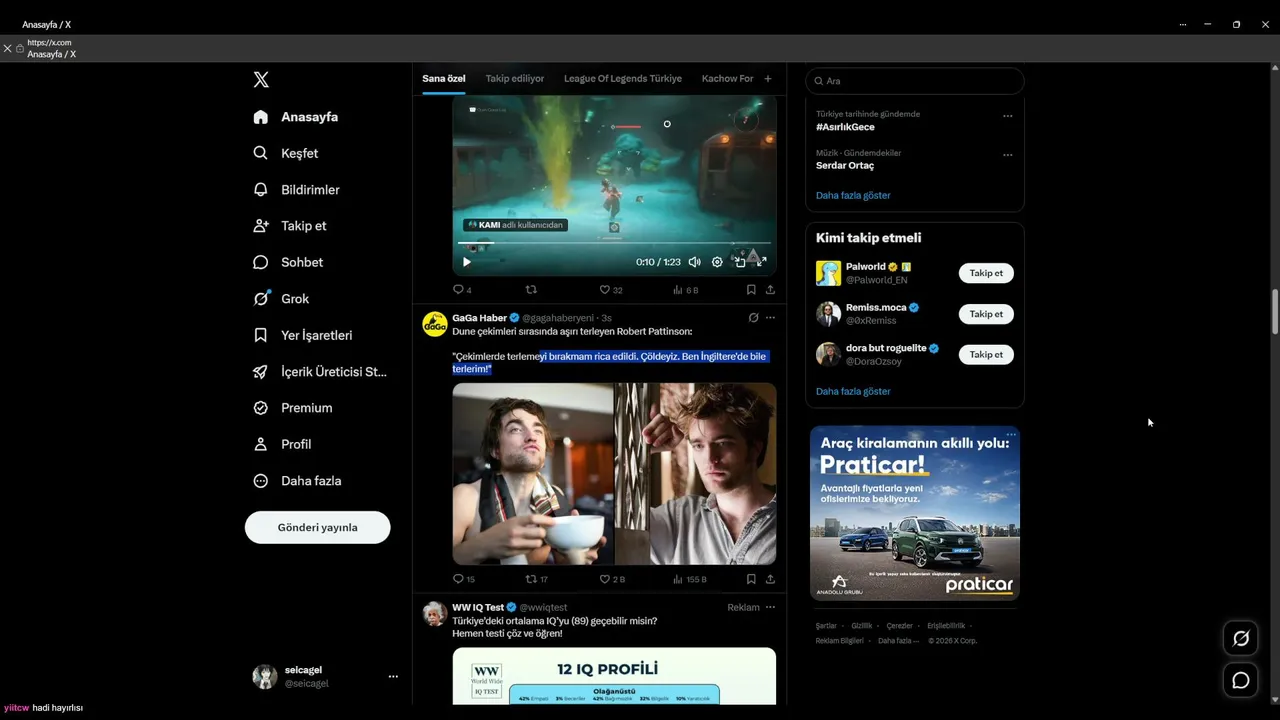The width and height of the screenshot is (1280, 720).
Task: Click the X logo in the sidebar
Action: 261,80
